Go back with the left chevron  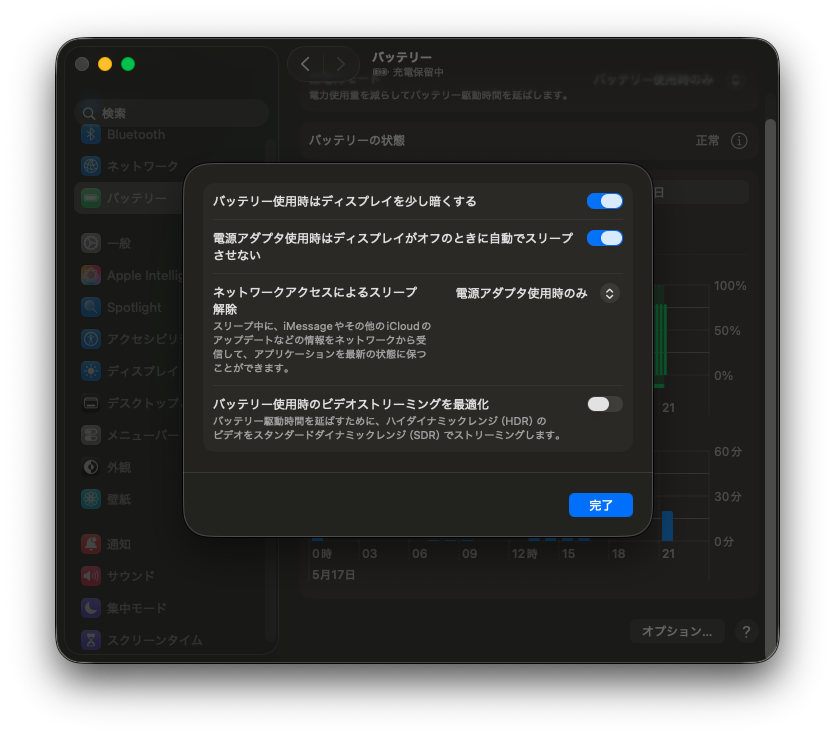click(305, 64)
